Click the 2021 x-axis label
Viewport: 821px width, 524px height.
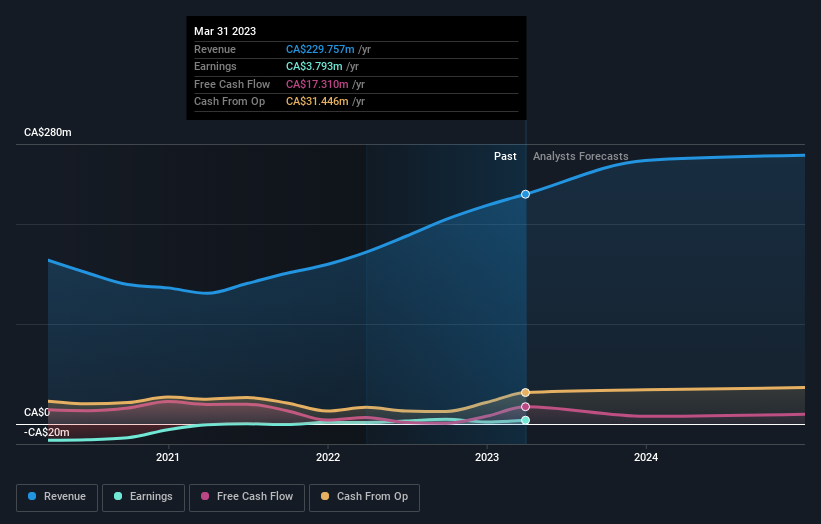coord(168,458)
